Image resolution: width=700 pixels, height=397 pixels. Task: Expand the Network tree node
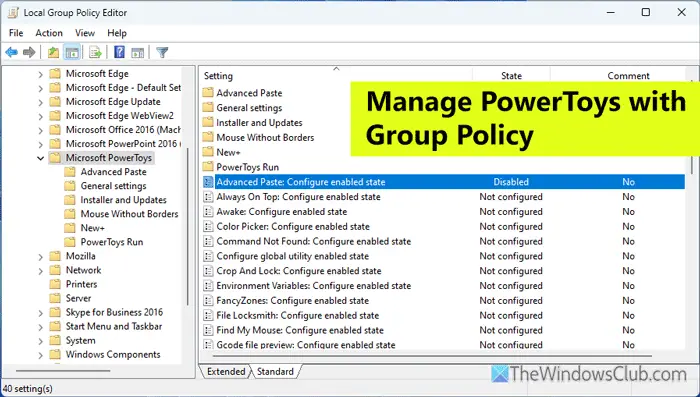coord(41,271)
